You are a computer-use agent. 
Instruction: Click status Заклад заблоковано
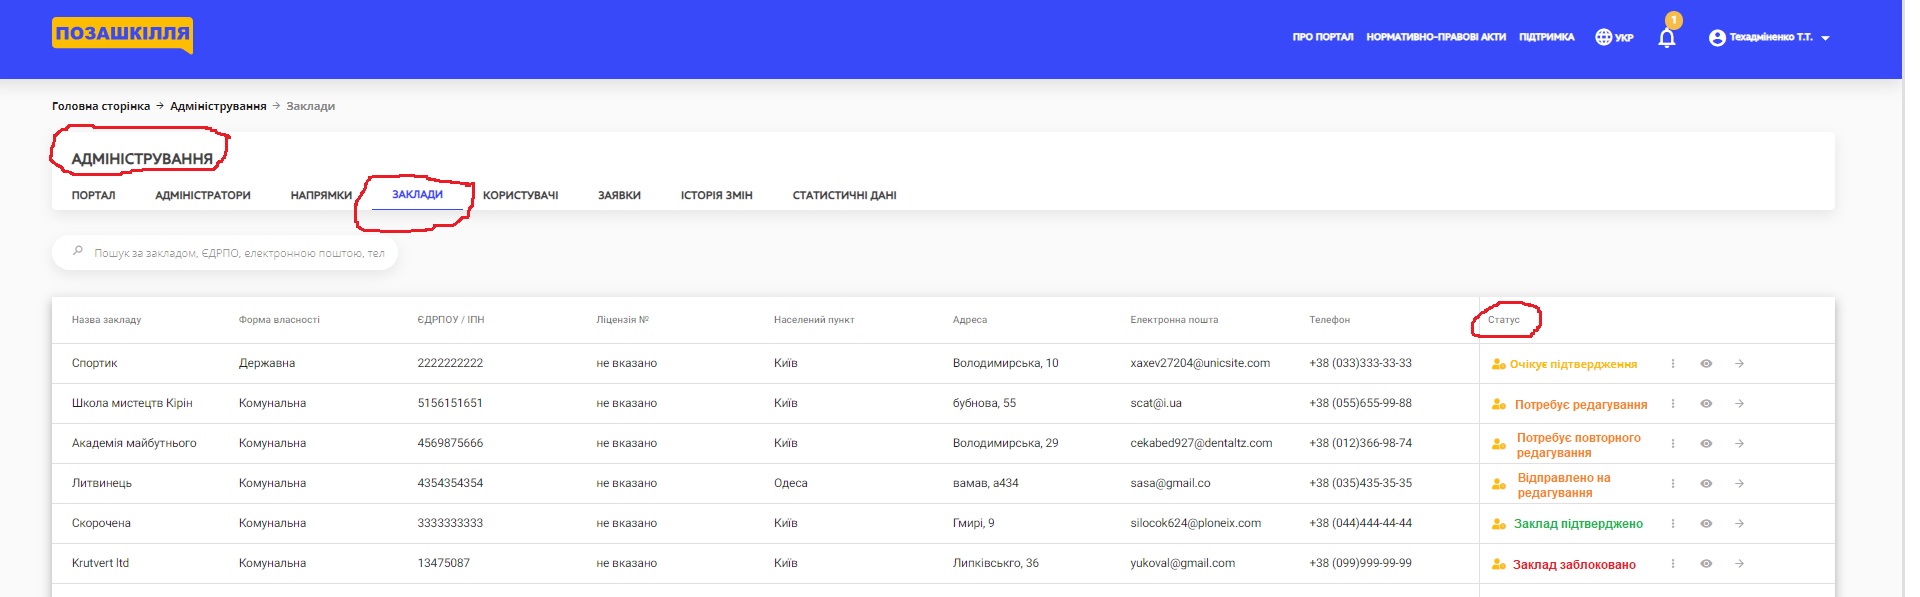(x=1574, y=565)
